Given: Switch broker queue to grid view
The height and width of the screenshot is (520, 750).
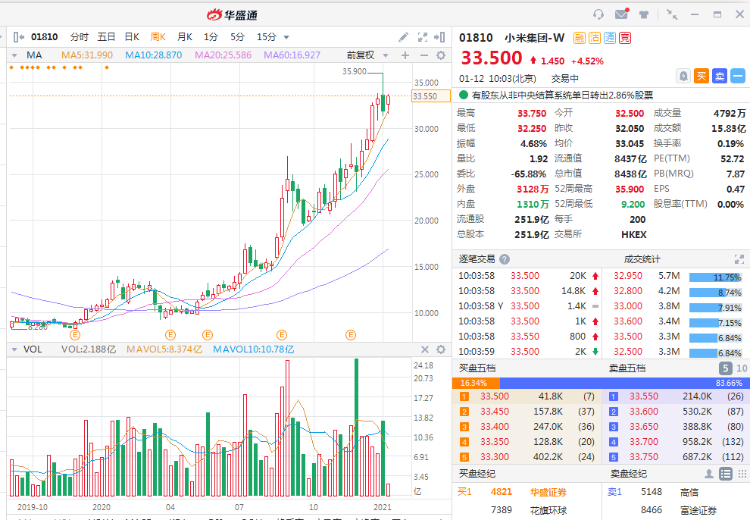Looking at the screenshot, I should point(742,474).
